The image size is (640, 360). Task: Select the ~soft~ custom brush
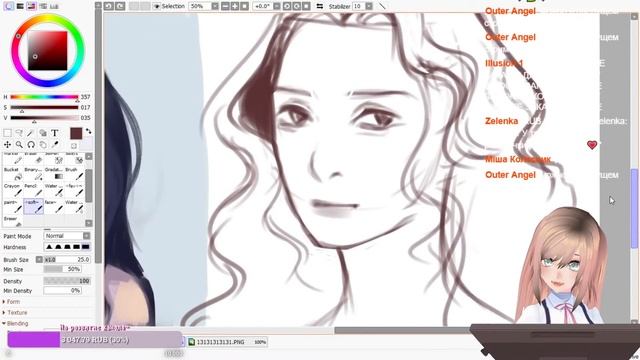[33, 207]
